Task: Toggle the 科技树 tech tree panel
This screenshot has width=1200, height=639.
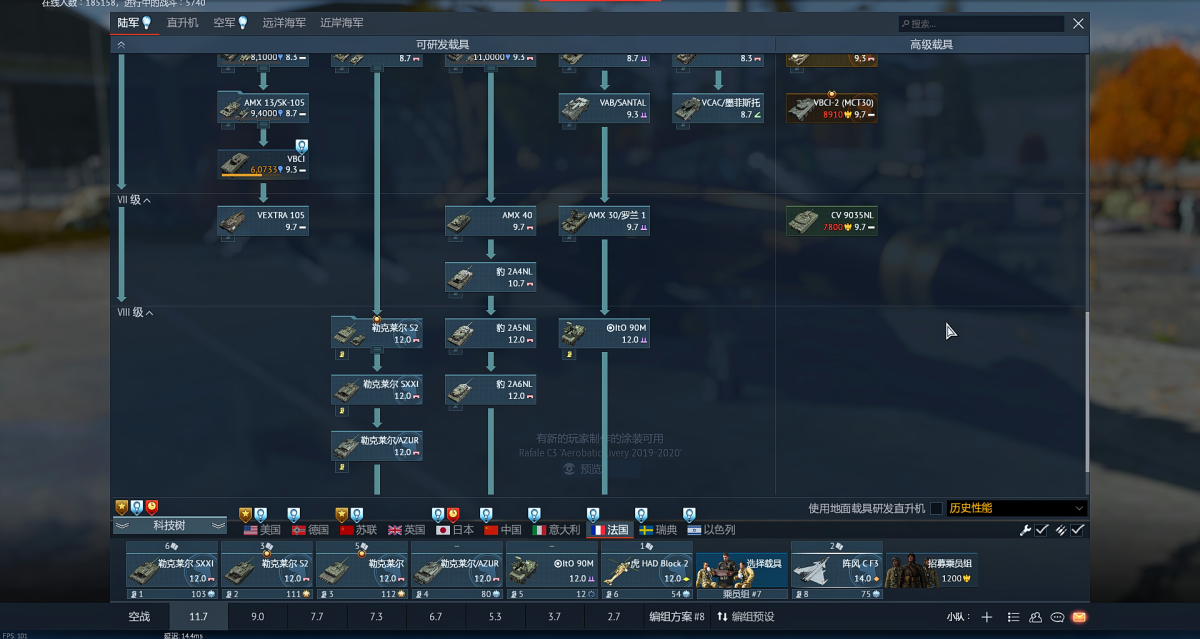Action: click(170, 525)
